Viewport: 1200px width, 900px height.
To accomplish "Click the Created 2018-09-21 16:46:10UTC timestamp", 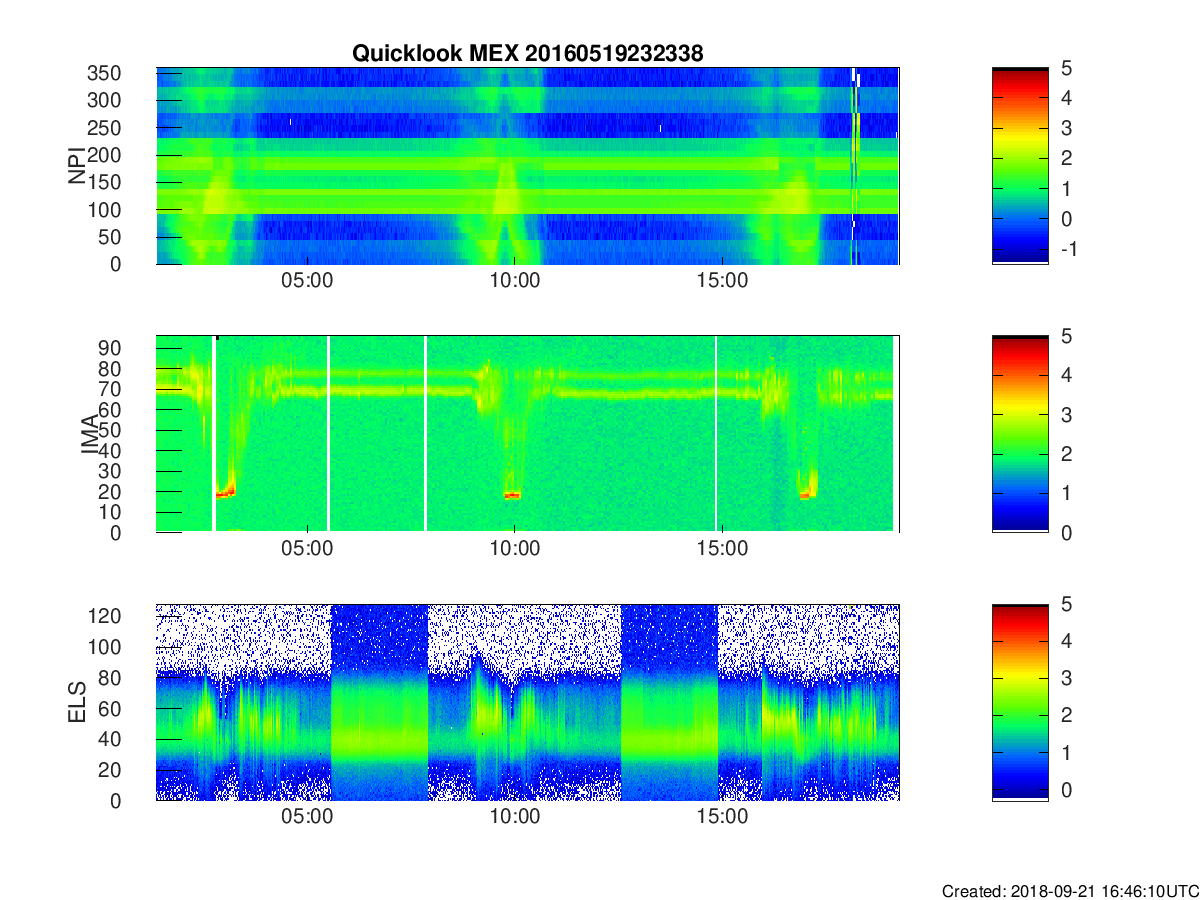I will 1069,890.
